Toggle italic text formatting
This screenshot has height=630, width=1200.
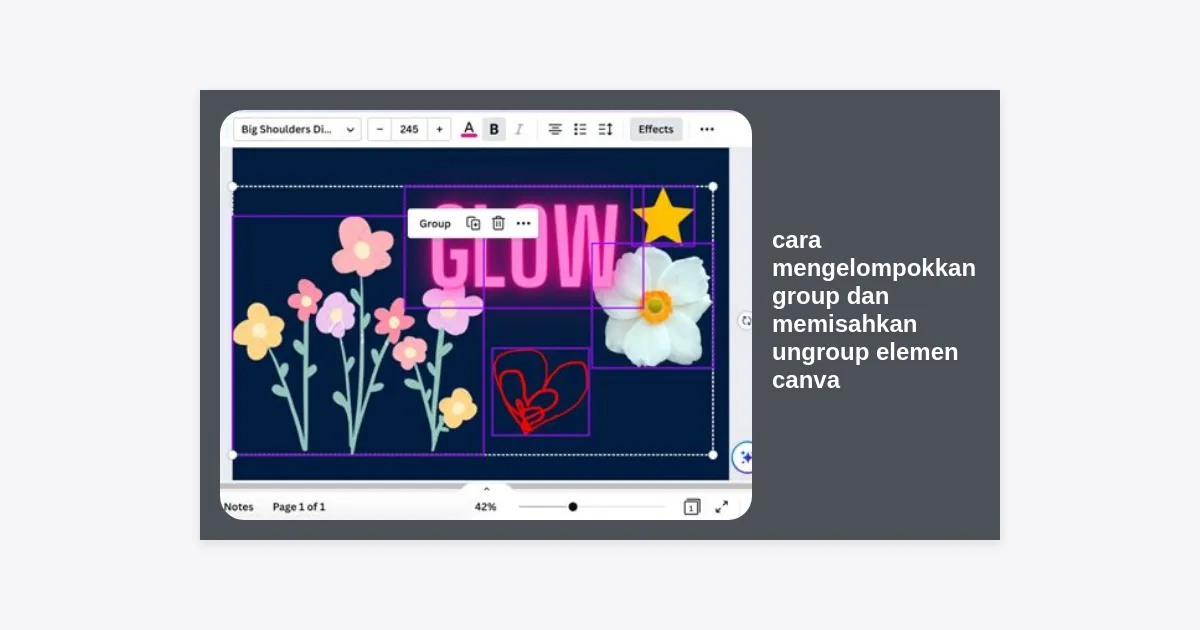[x=519, y=129]
